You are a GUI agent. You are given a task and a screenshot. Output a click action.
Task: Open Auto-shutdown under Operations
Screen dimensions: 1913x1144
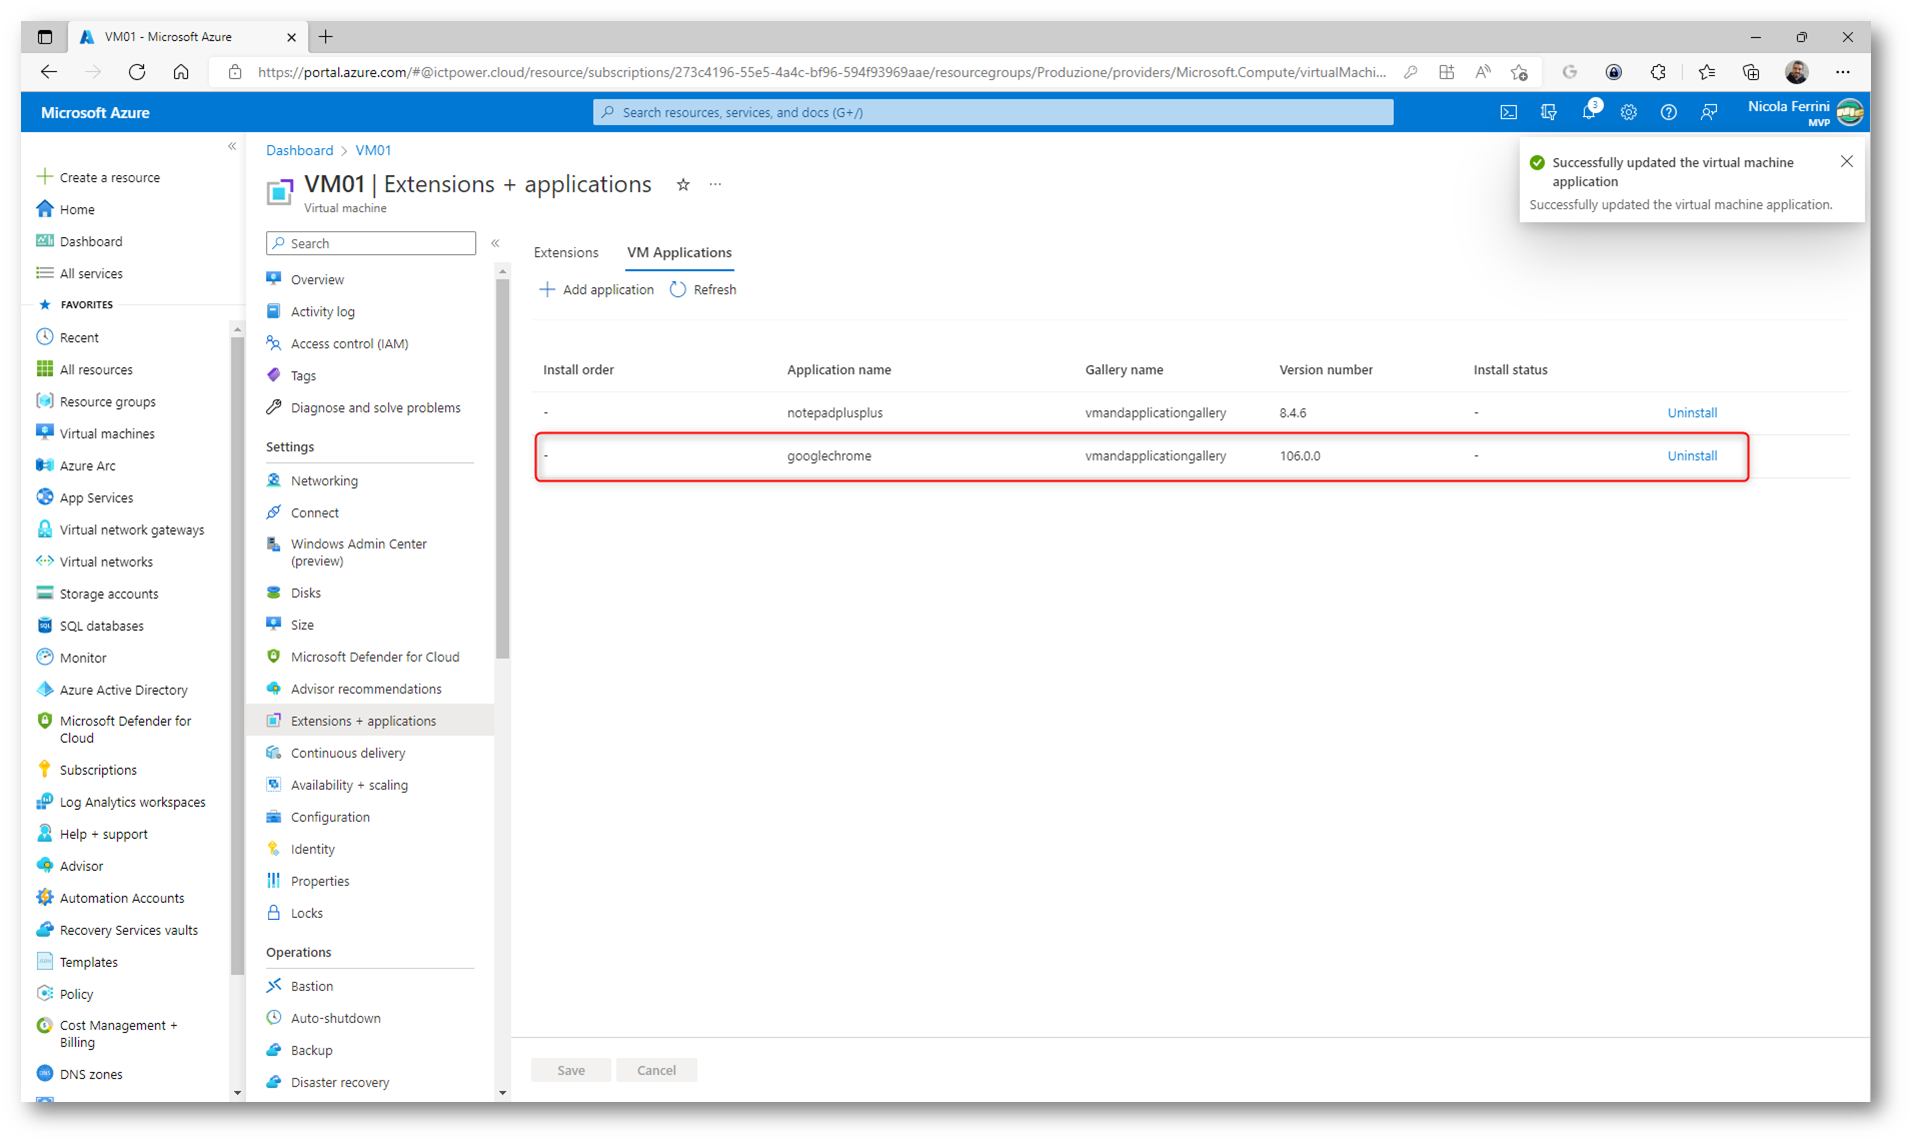323,1018
